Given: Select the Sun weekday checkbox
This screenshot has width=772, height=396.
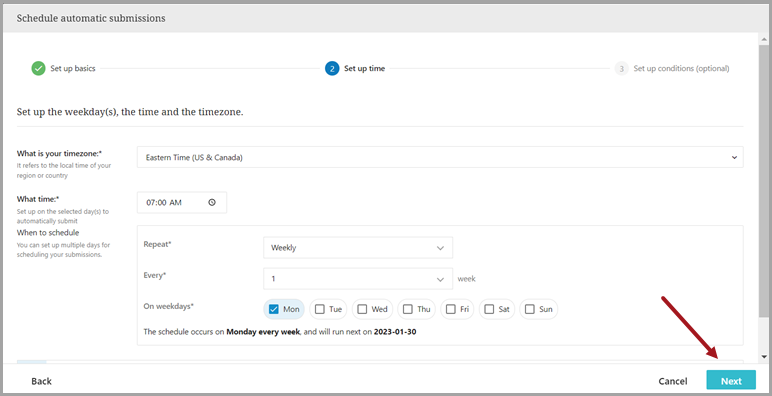Looking at the screenshot, I should (x=529, y=309).
